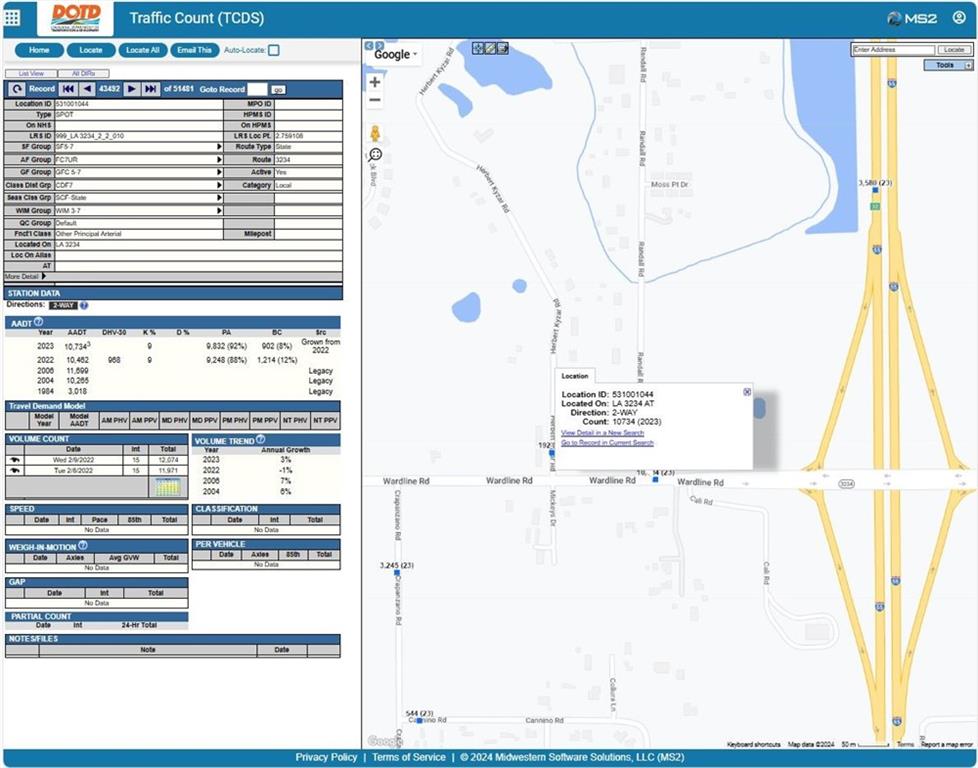Enable the Auto-Locate checkbox
978x768 pixels.
click(x=274, y=51)
